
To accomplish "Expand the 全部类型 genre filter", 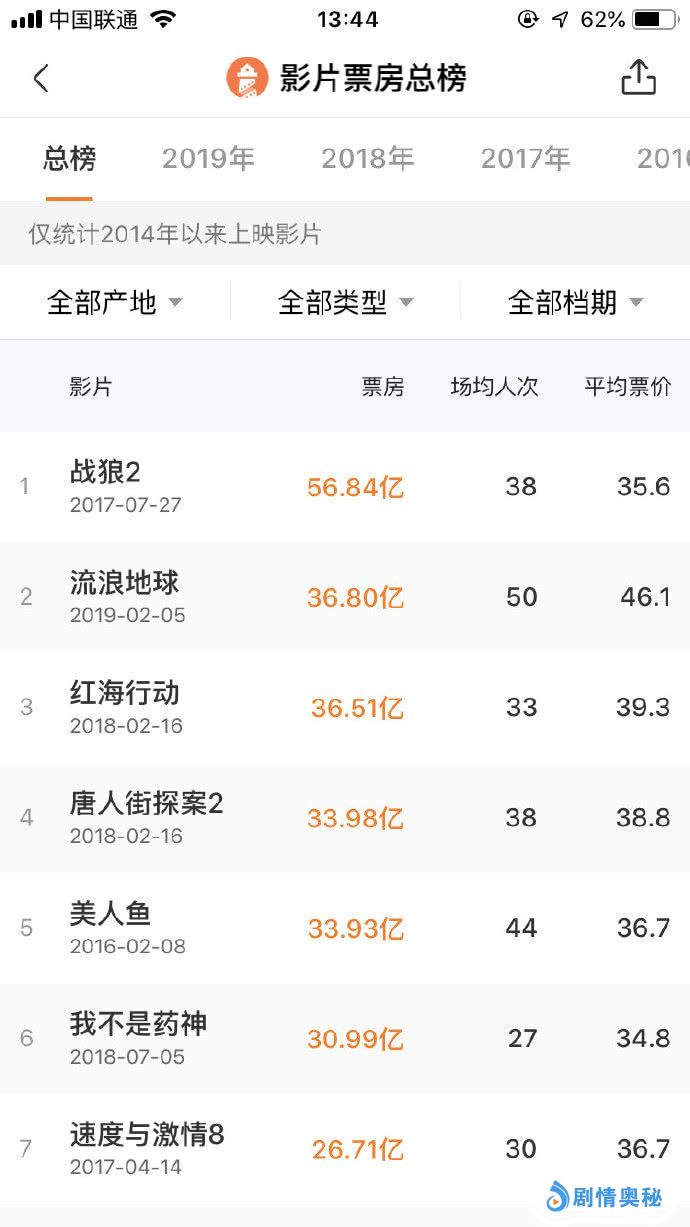I will [345, 302].
